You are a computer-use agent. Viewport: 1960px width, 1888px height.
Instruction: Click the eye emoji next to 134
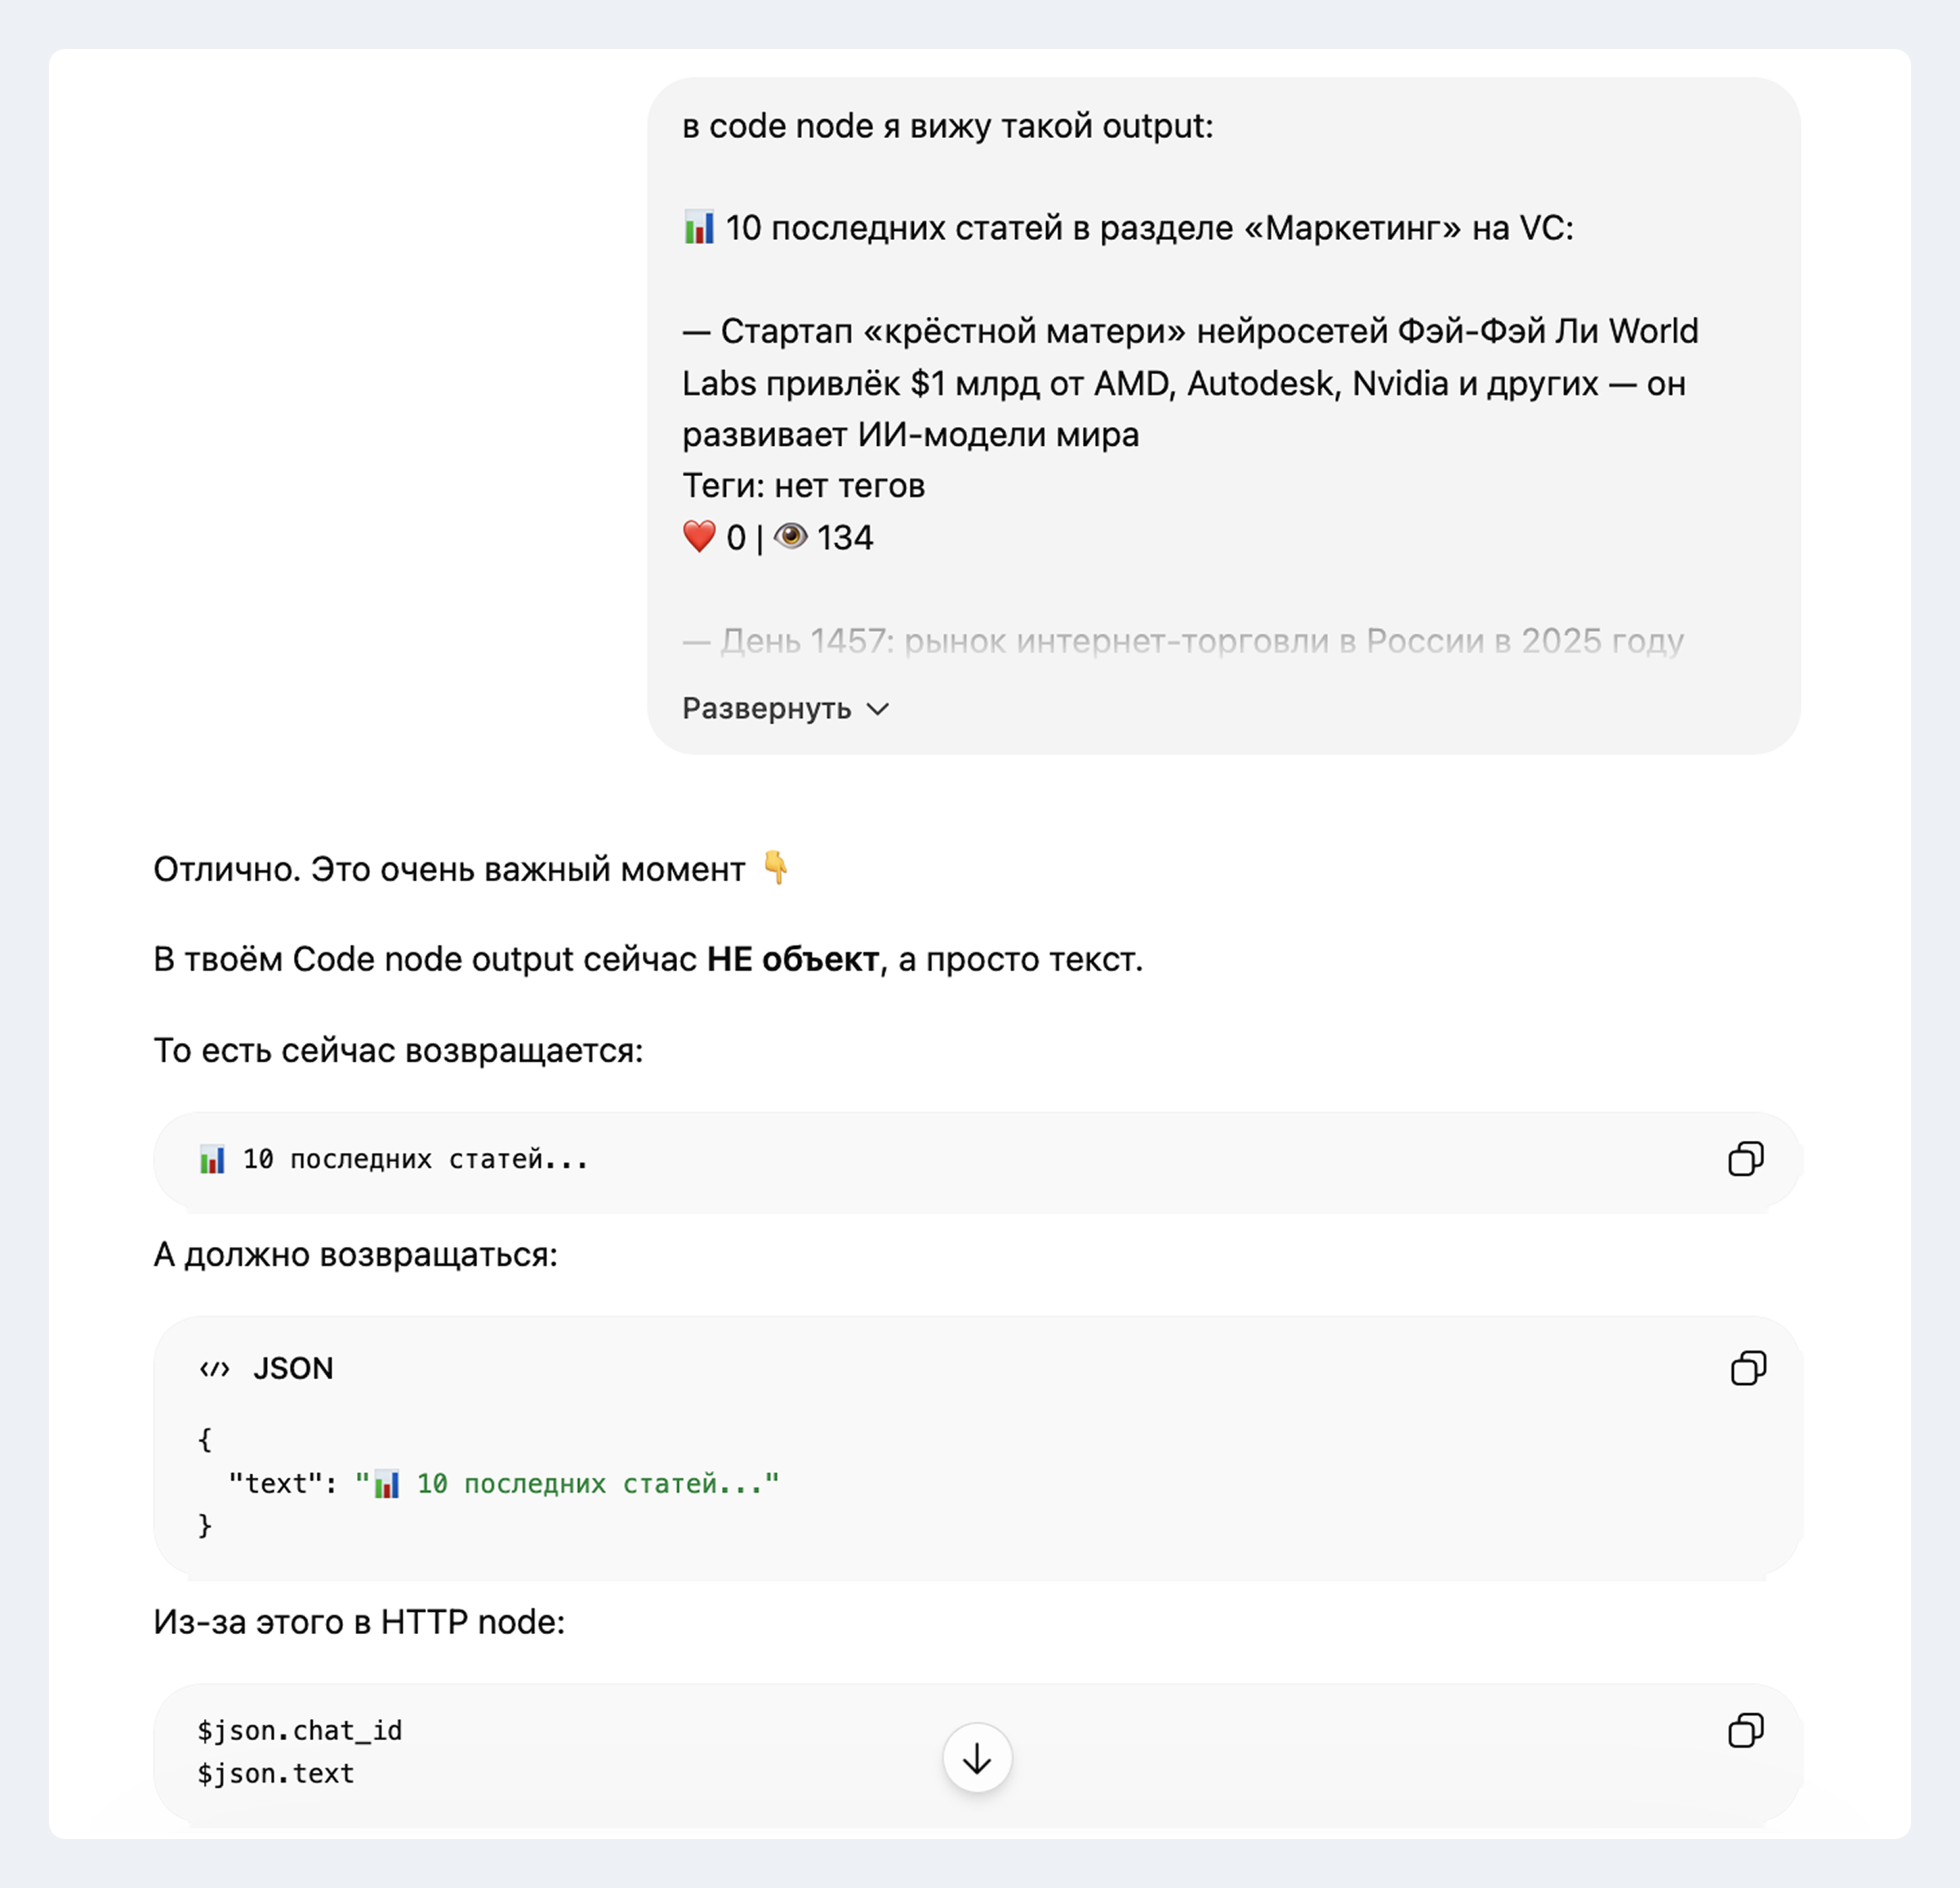[790, 537]
